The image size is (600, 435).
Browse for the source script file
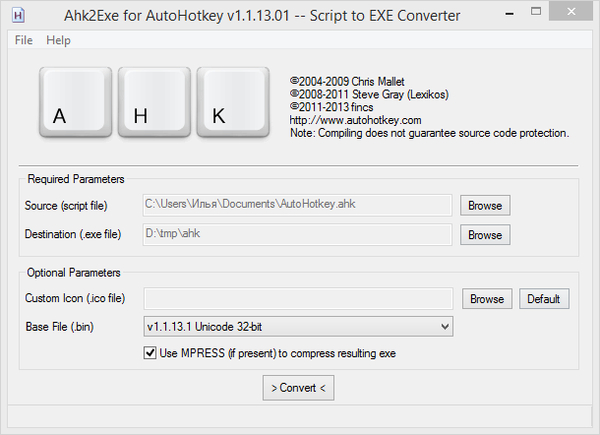[x=485, y=205]
